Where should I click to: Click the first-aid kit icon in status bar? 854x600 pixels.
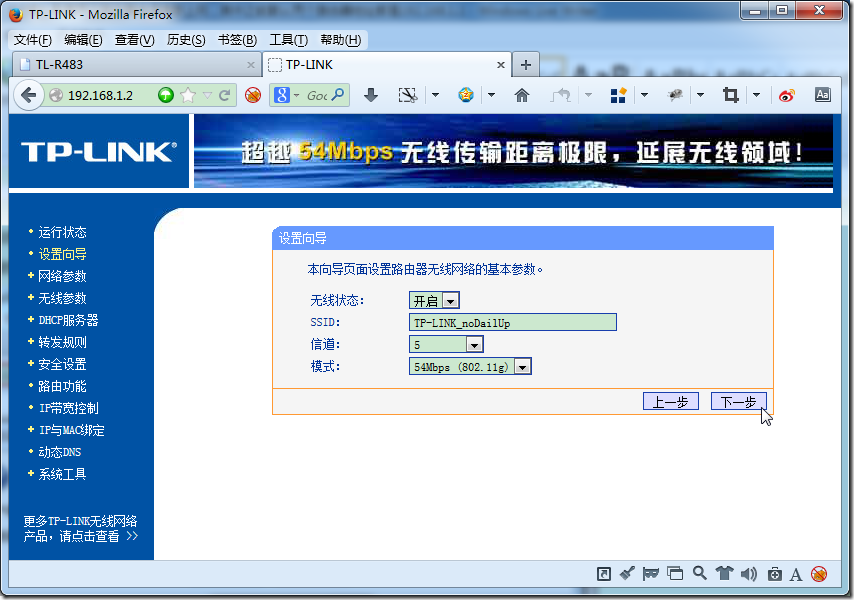pos(774,574)
